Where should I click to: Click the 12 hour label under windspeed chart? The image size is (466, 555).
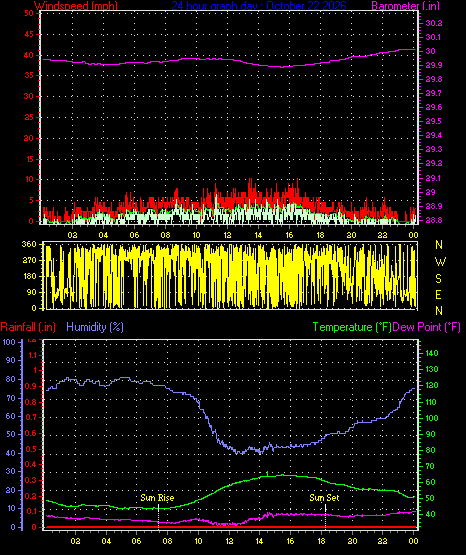pyautogui.click(x=228, y=235)
